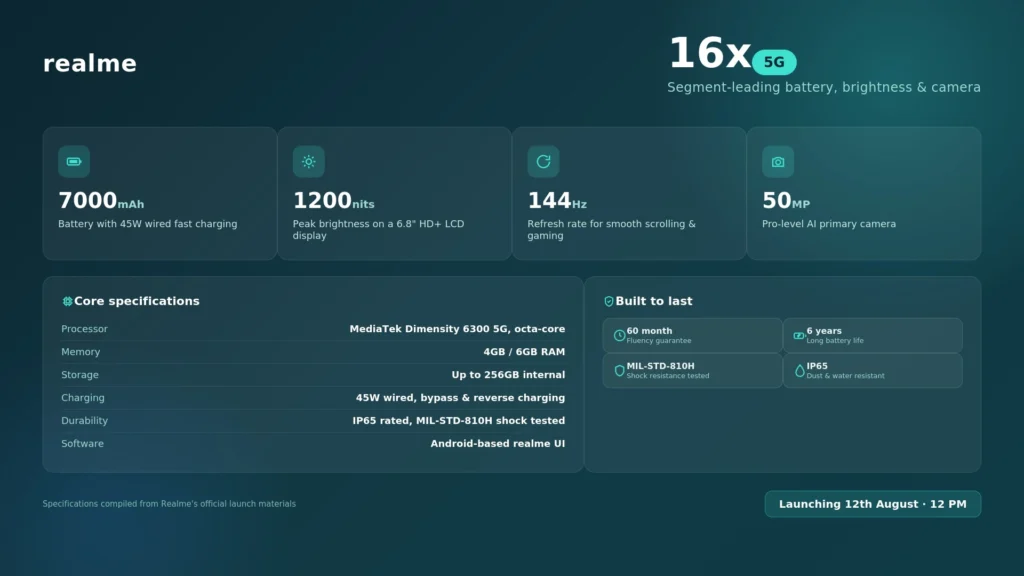Click the refresh icon above 144Hz

(x=543, y=161)
